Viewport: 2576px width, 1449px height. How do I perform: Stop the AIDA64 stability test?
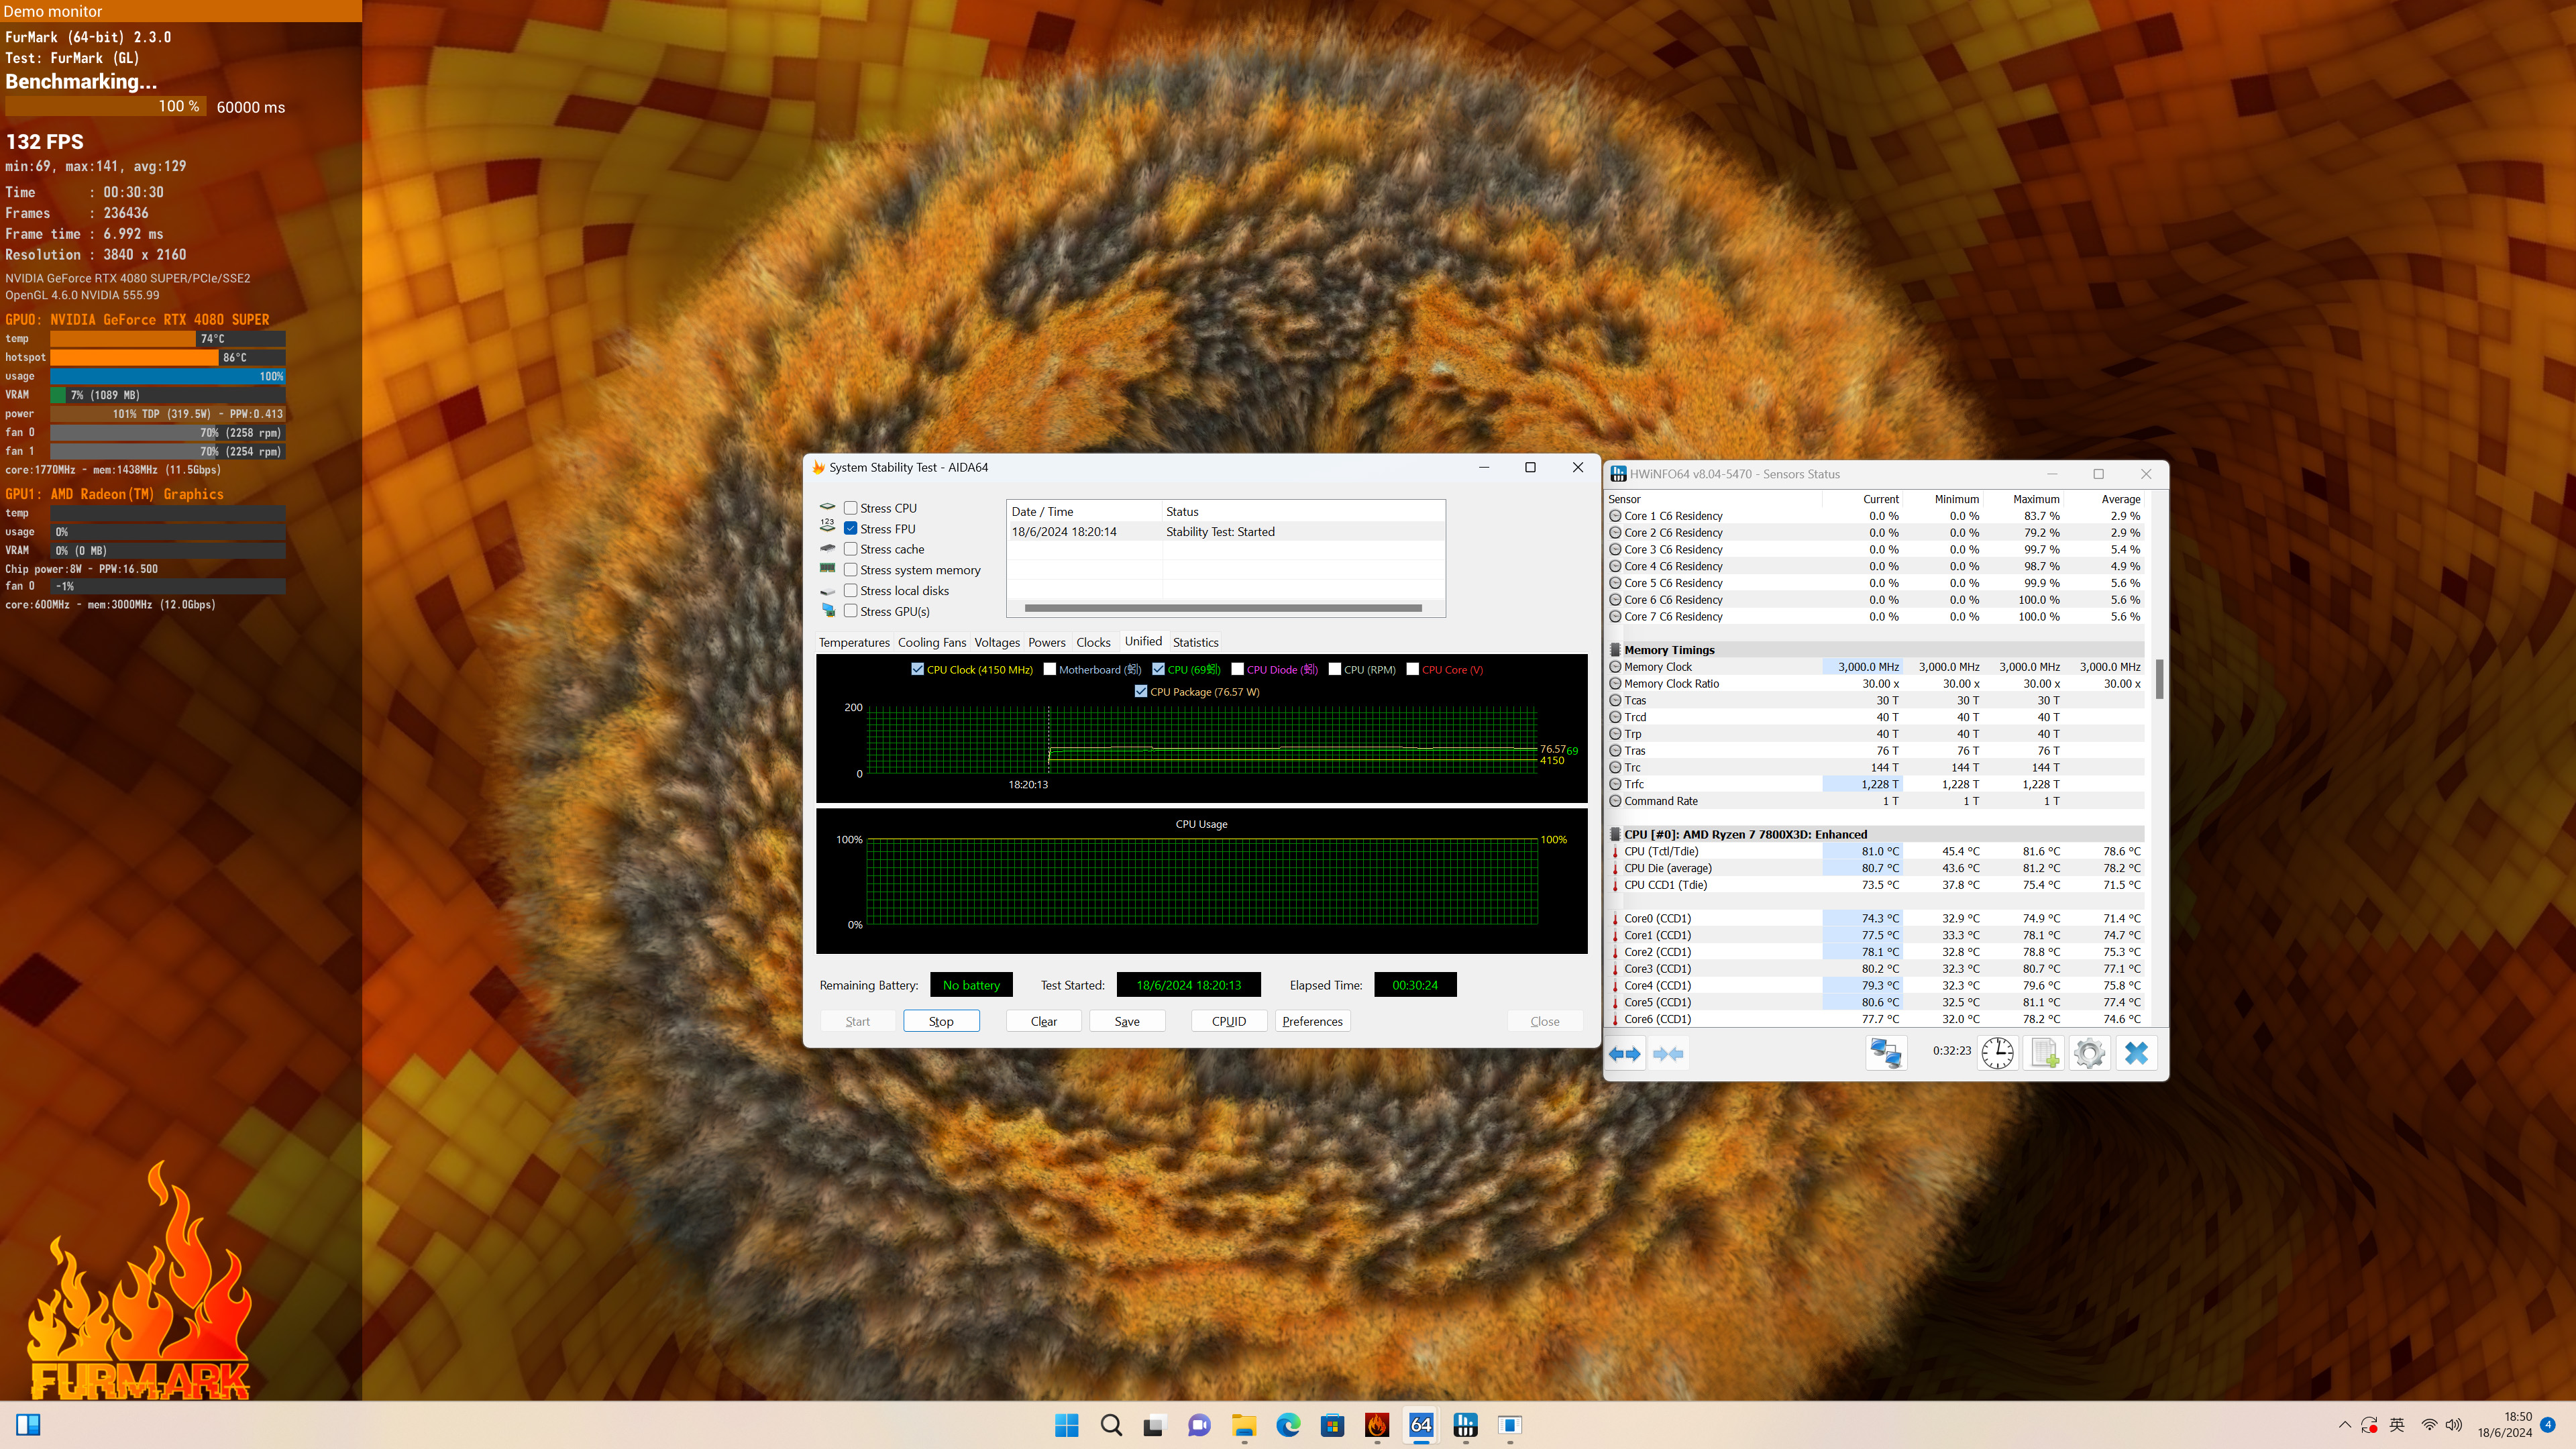(x=941, y=1021)
